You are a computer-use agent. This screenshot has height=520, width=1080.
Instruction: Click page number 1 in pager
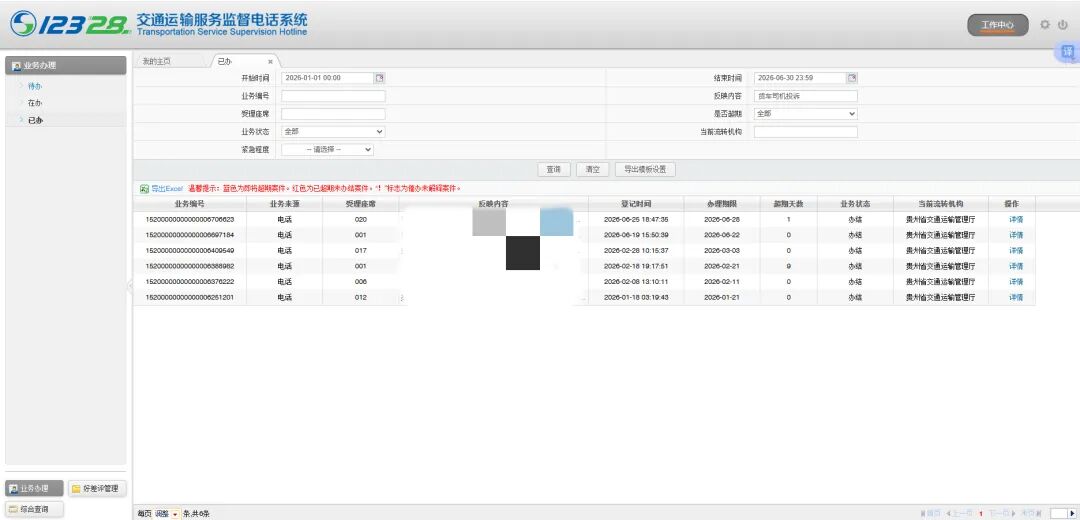click(980, 514)
